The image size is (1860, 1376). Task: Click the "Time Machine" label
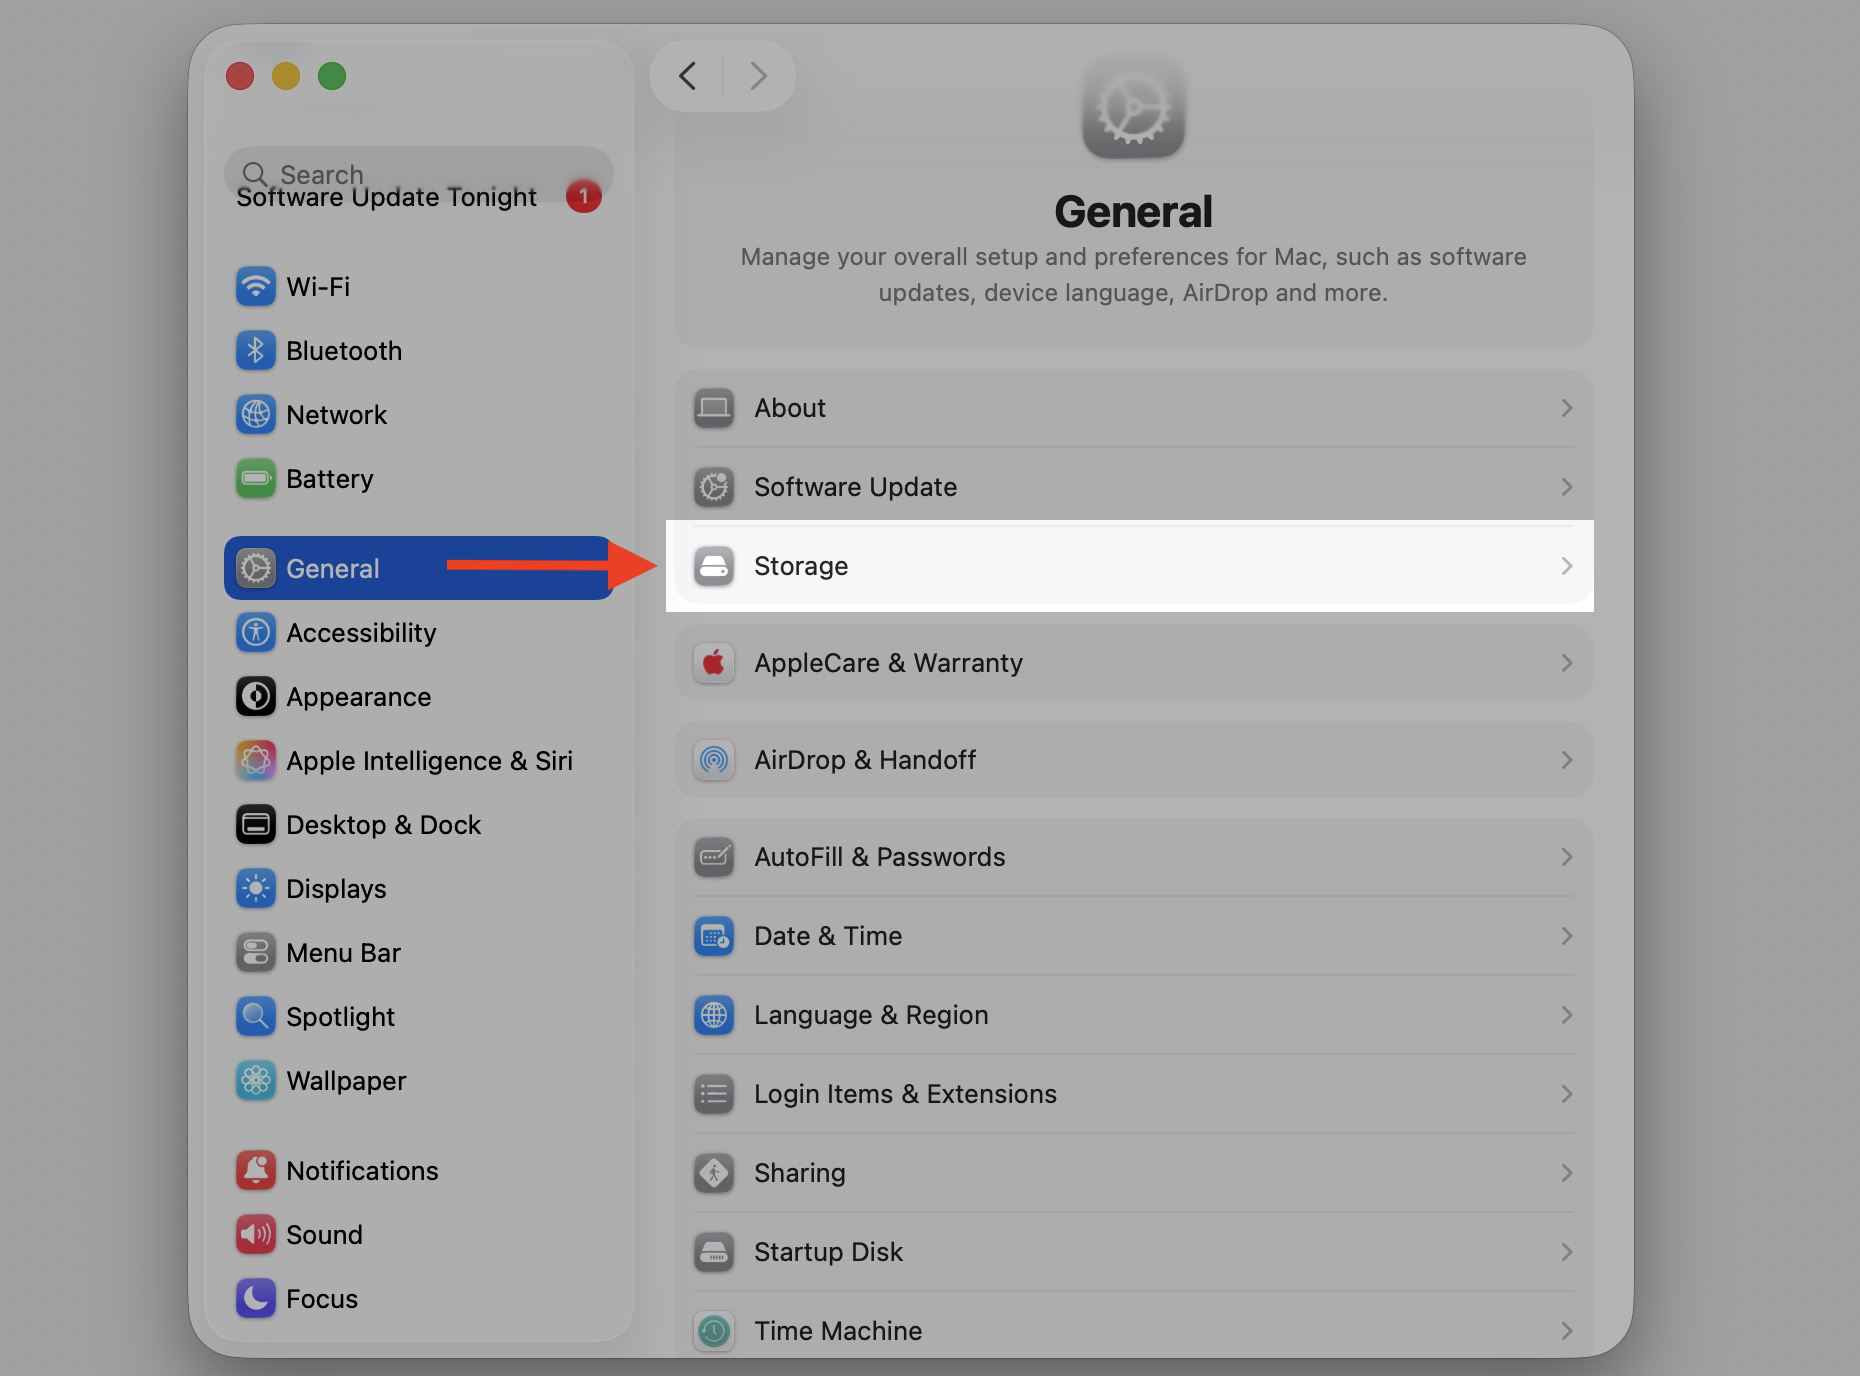click(x=838, y=1331)
